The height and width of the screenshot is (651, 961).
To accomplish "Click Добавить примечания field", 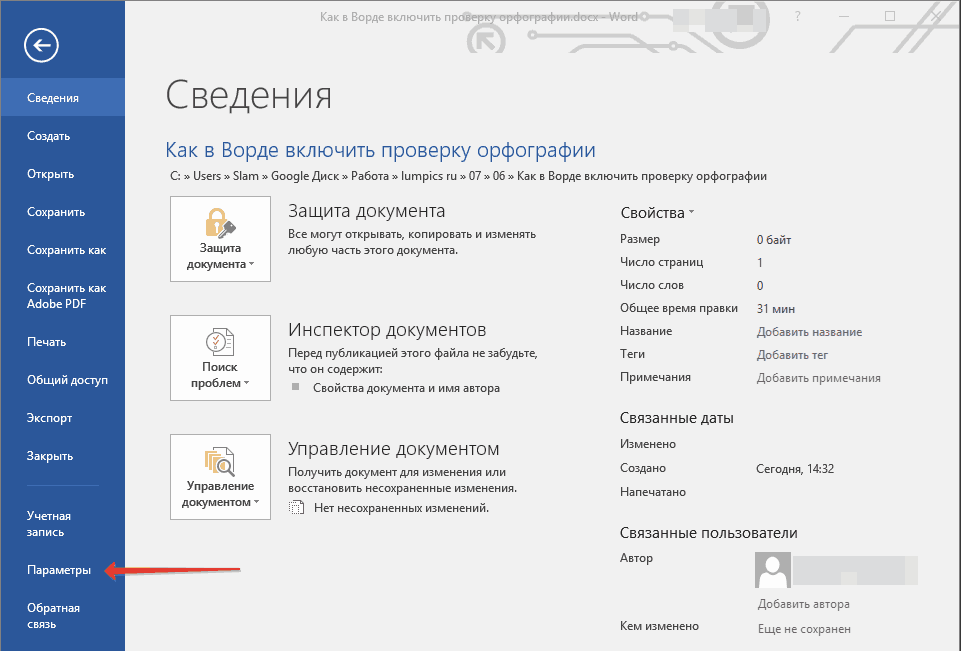I will [818, 378].
